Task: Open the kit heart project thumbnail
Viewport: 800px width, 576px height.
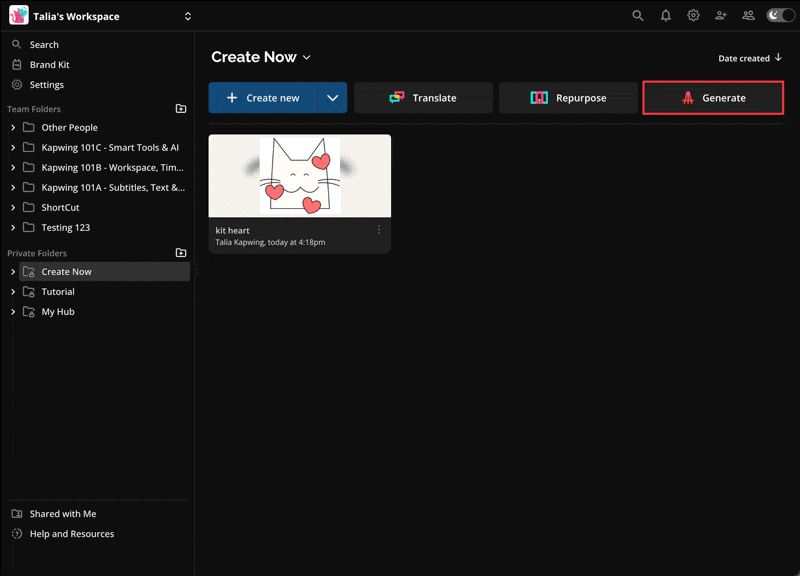Action: (x=300, y=174)
